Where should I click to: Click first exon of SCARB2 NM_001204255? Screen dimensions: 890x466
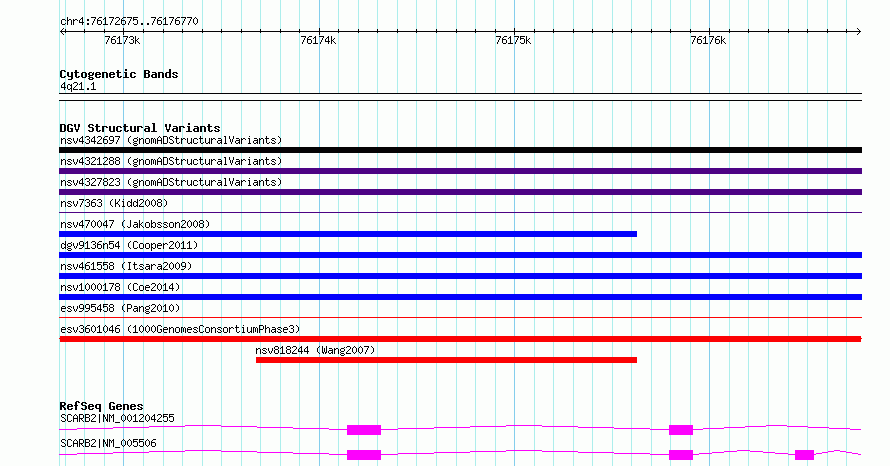364,430
